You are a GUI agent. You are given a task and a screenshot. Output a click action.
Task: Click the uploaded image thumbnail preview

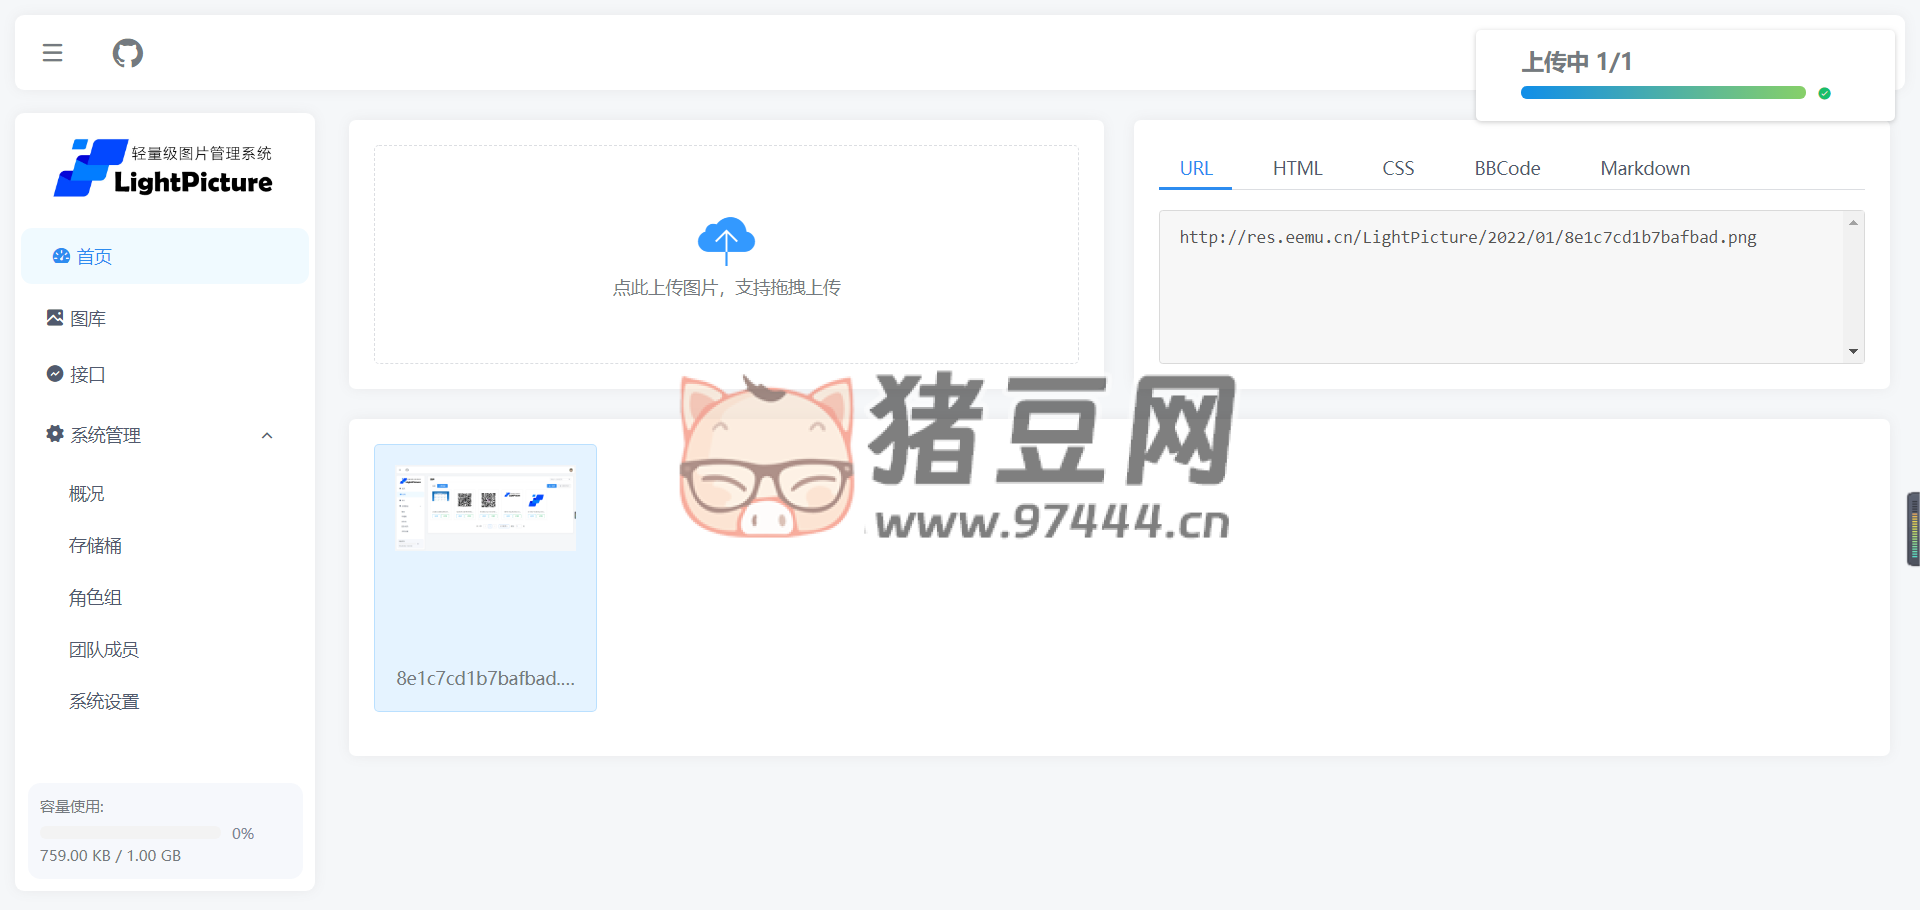[485, 507]
